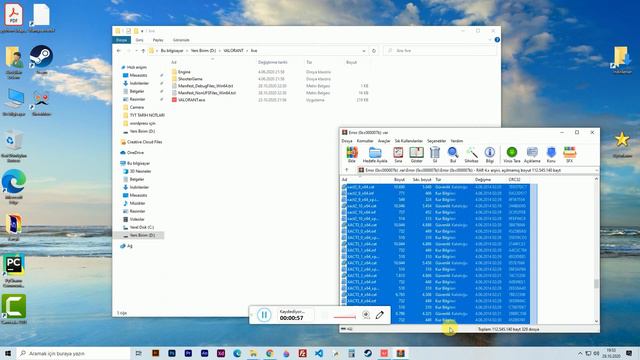This screenshot has width=640, height=360.
Task: Open the Komutlar menu in WinRAR
Action: tap(365, 141)
